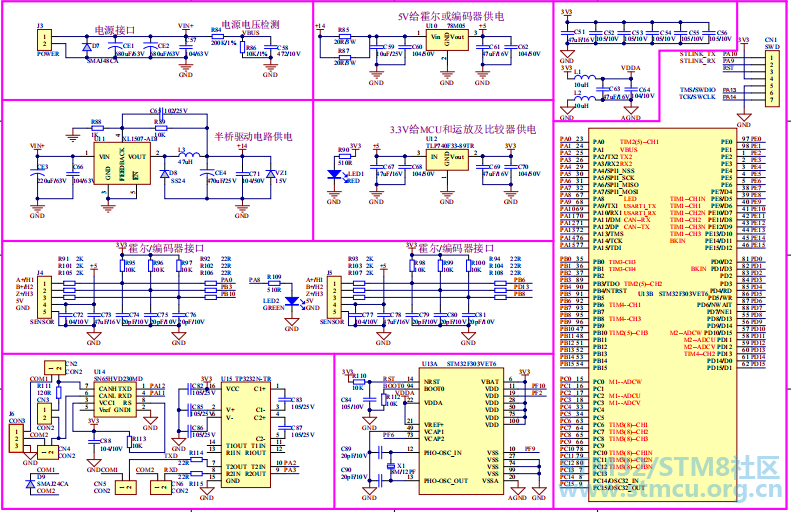Select the J4 SENSOR connector
The width and height of the screenshot is (791, 512).
point(44,298)
